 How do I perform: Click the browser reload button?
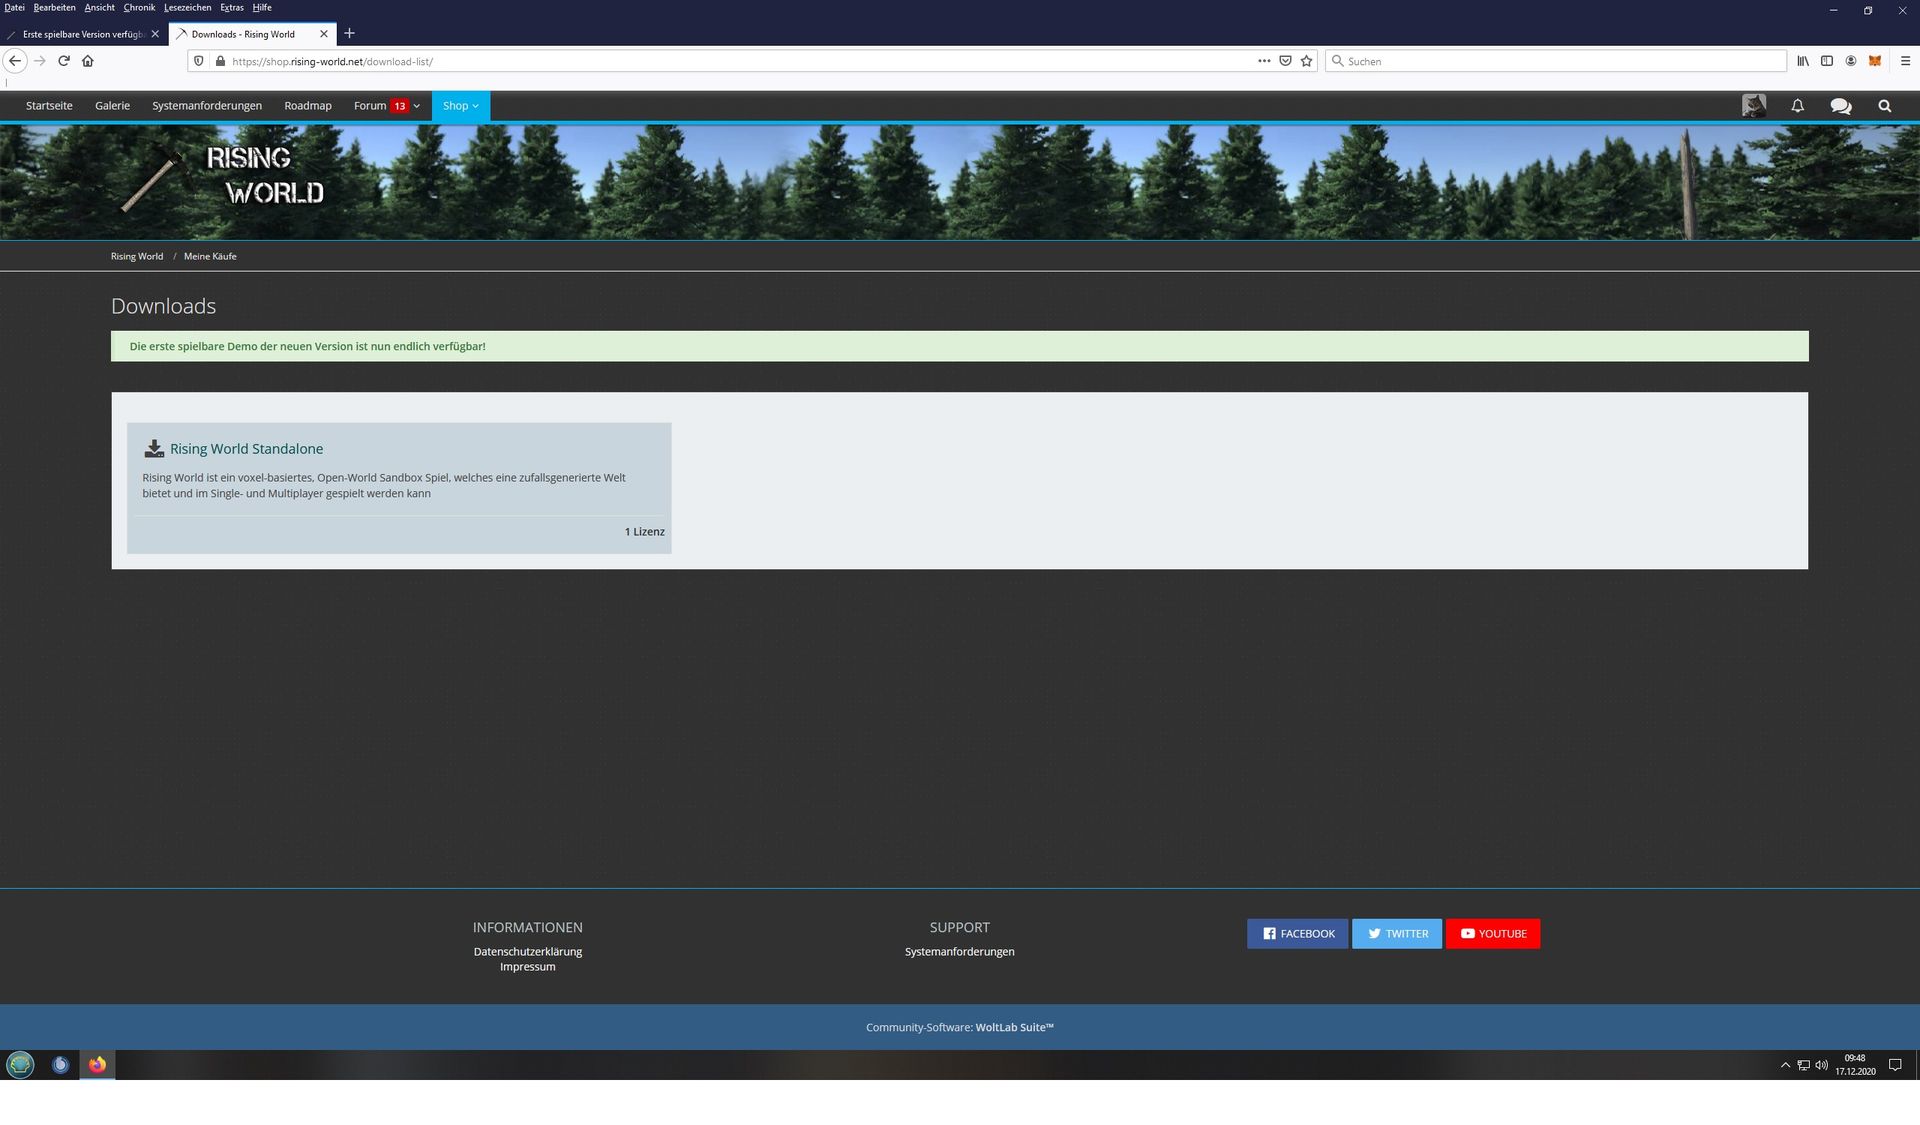tap(63, 61)
